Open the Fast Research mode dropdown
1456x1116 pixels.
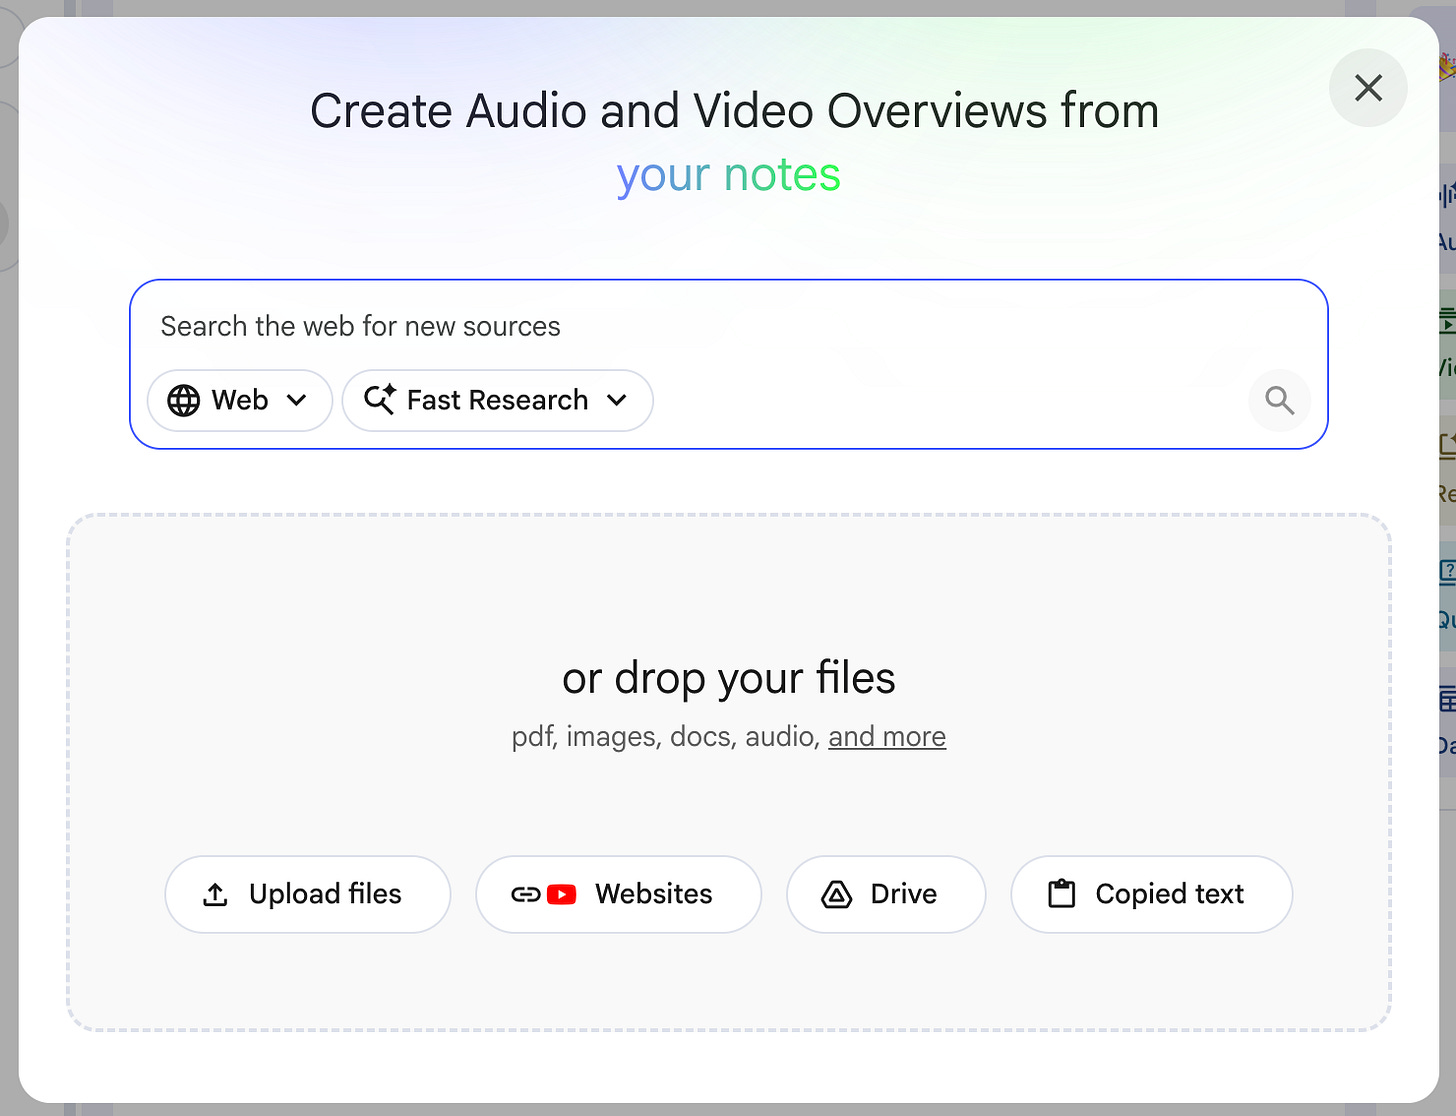pos(498,400)
